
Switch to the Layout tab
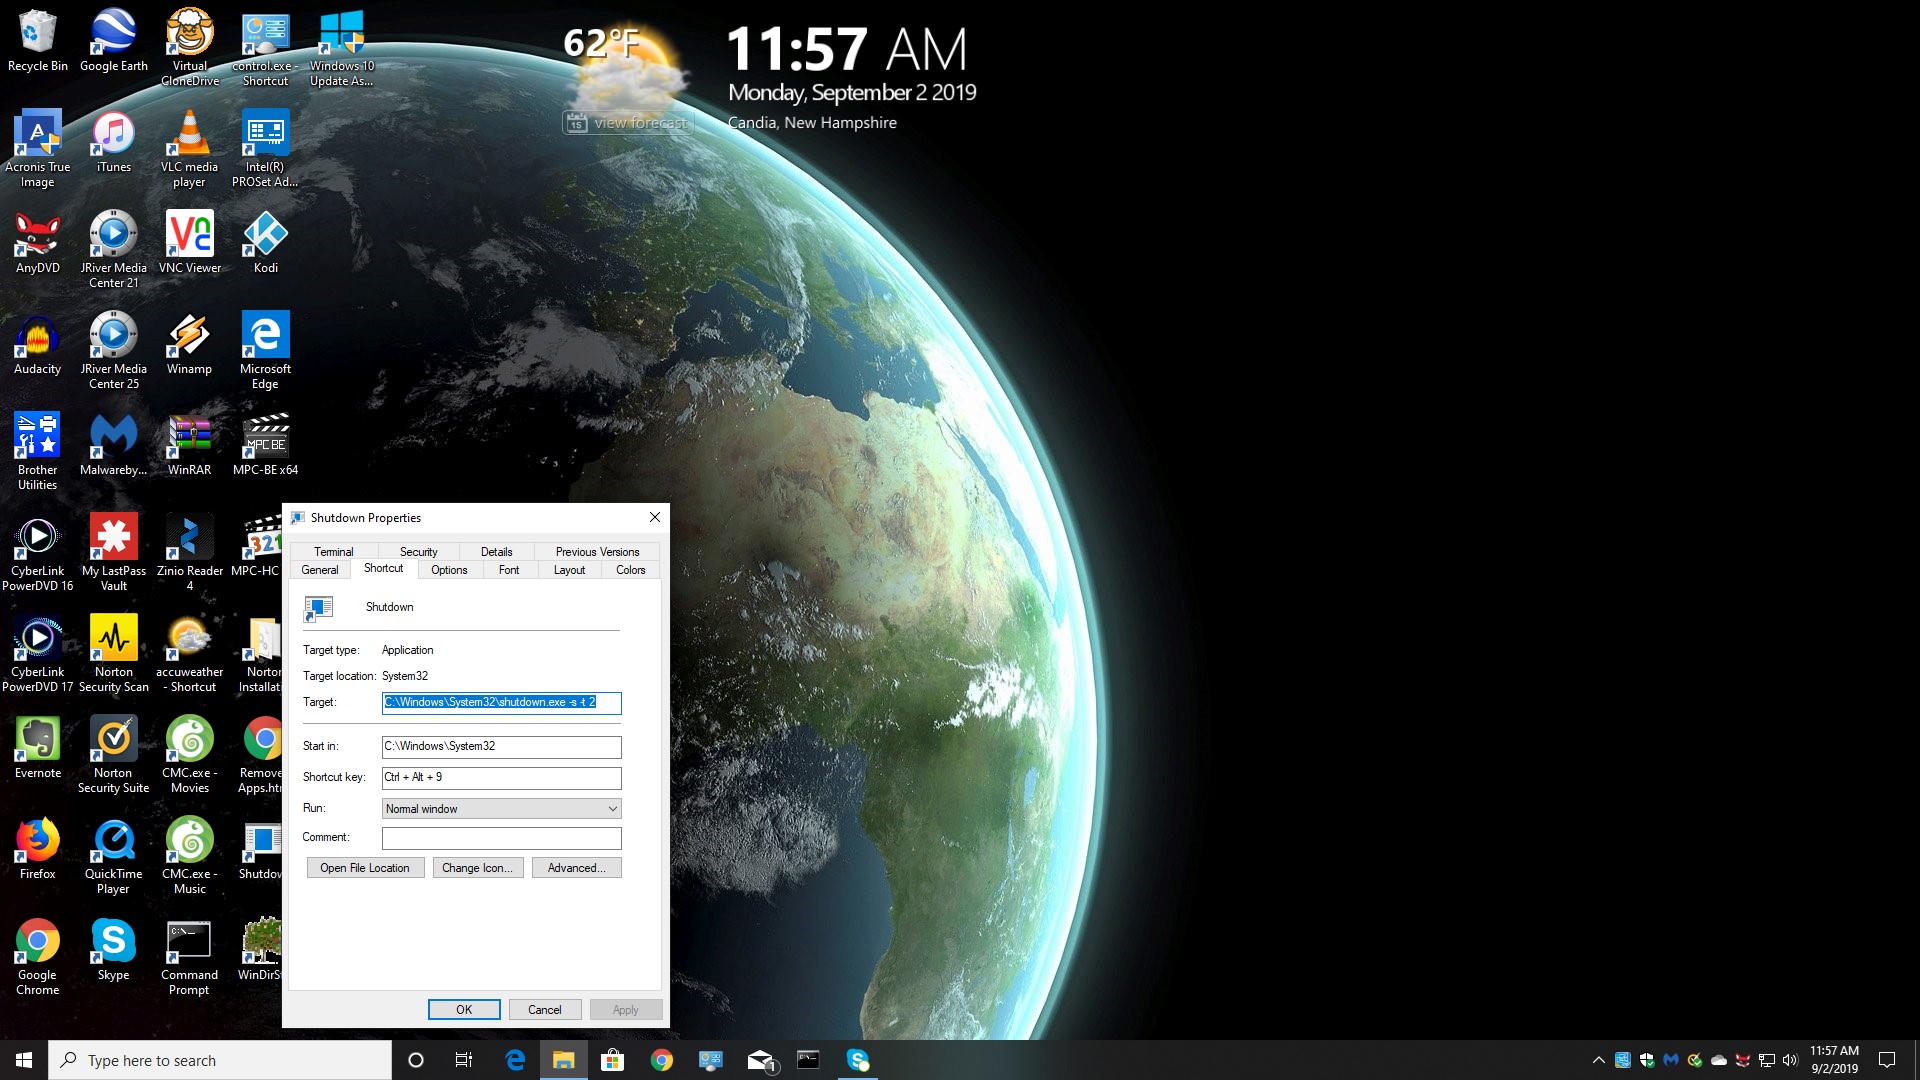pos(569,570)
